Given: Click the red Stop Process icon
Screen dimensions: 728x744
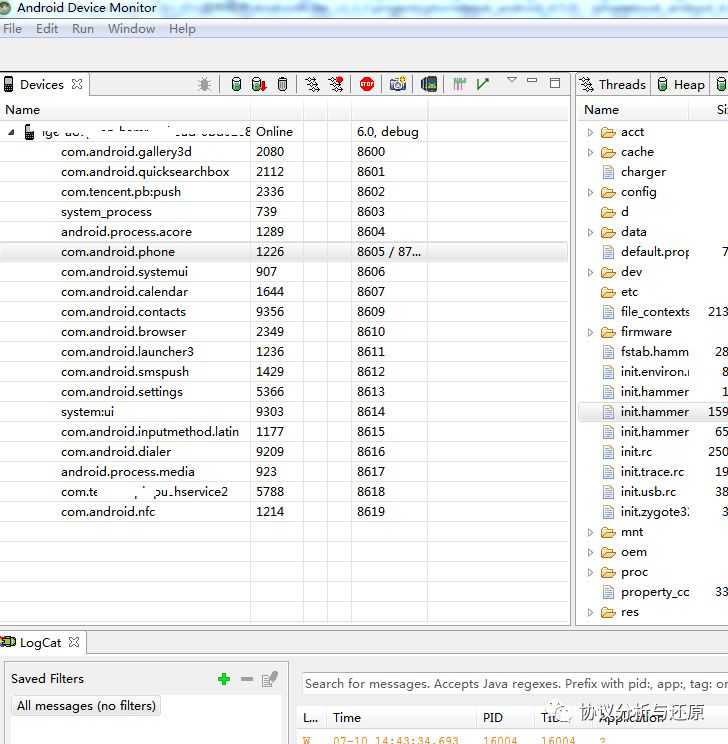Looking at the screenshot, I should 367,84.
